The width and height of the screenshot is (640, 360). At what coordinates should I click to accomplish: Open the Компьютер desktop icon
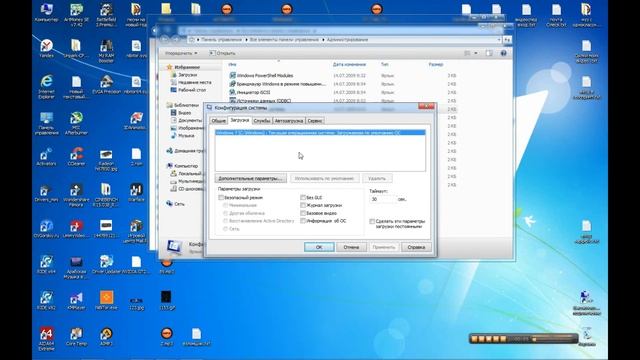click(46, 13)
